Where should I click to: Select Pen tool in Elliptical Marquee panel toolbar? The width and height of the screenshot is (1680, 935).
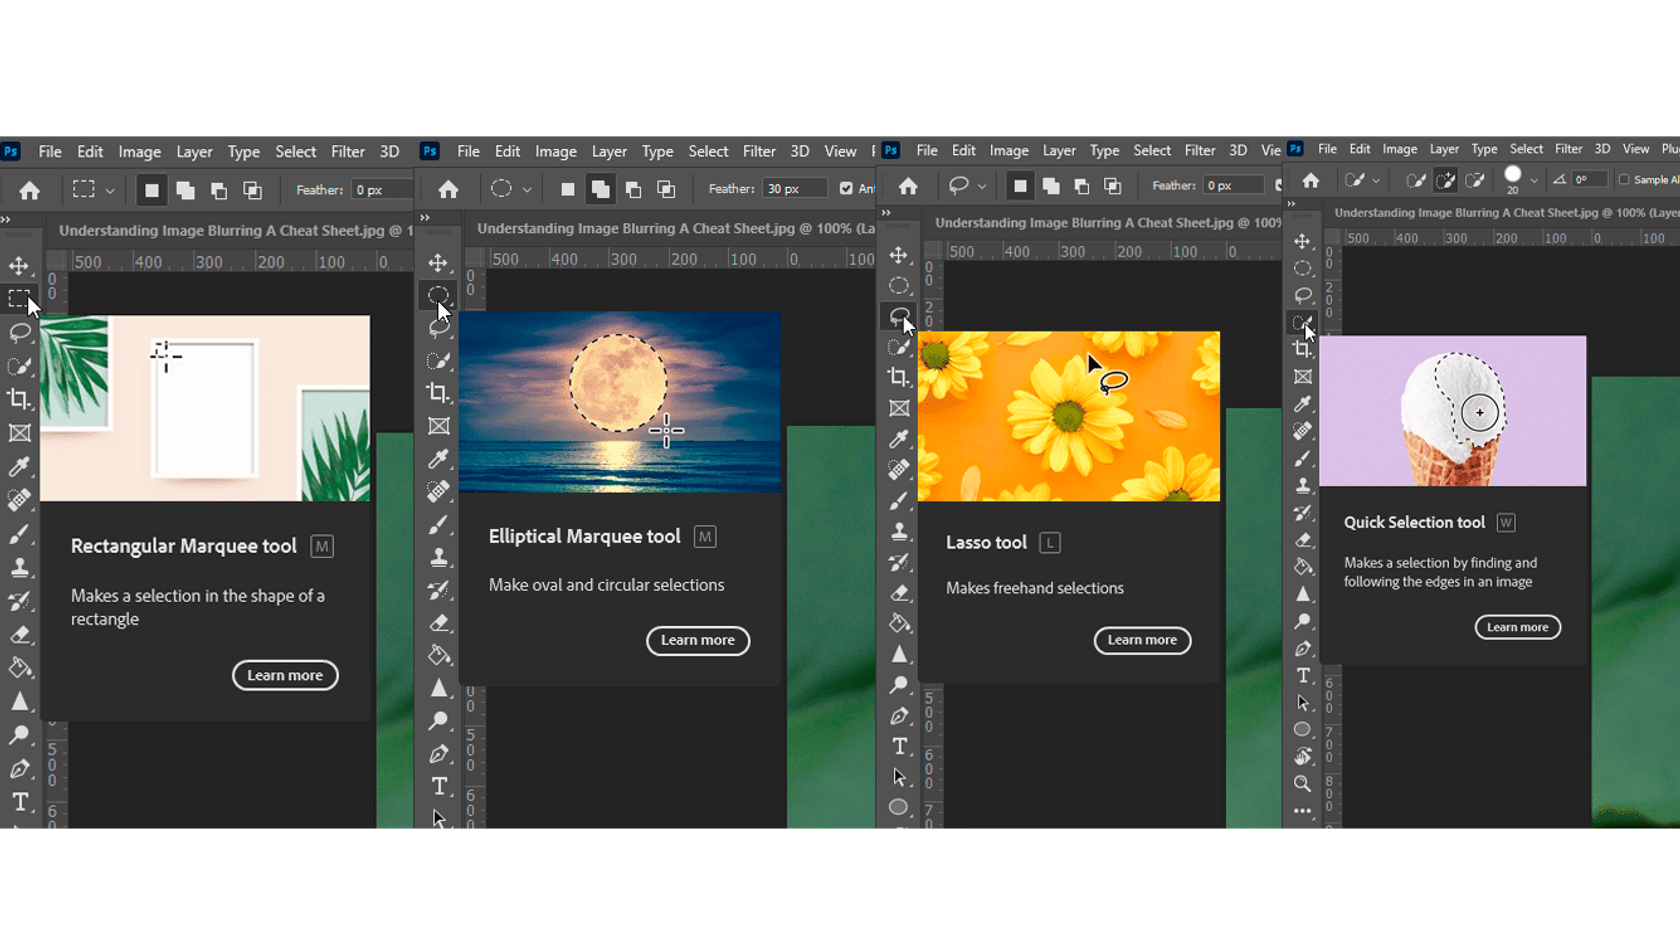point(438,754)
